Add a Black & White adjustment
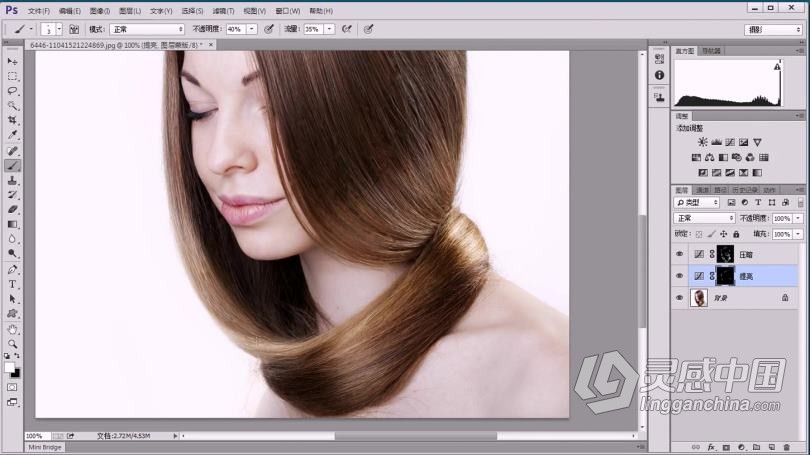This screenshot has width=810, height=455. point(723,157)
